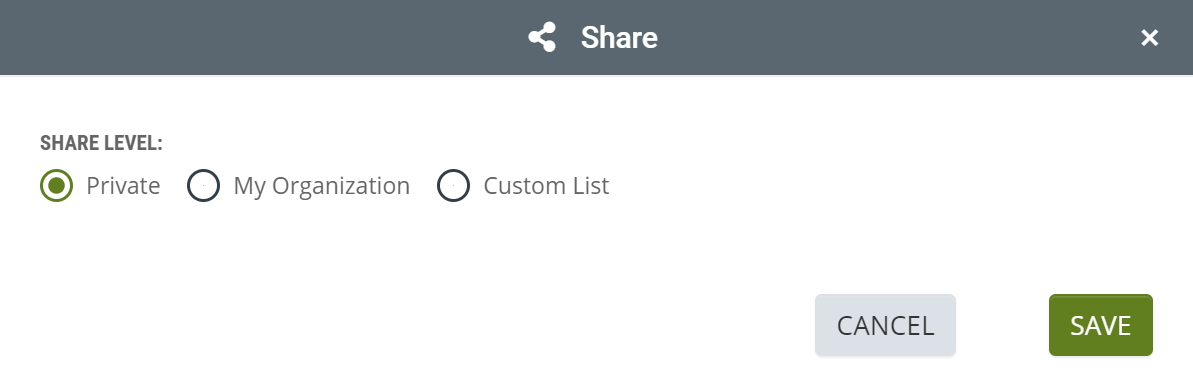Click the My Organization label text
The image size is (1193, 383).
click(x=321, y=186)
